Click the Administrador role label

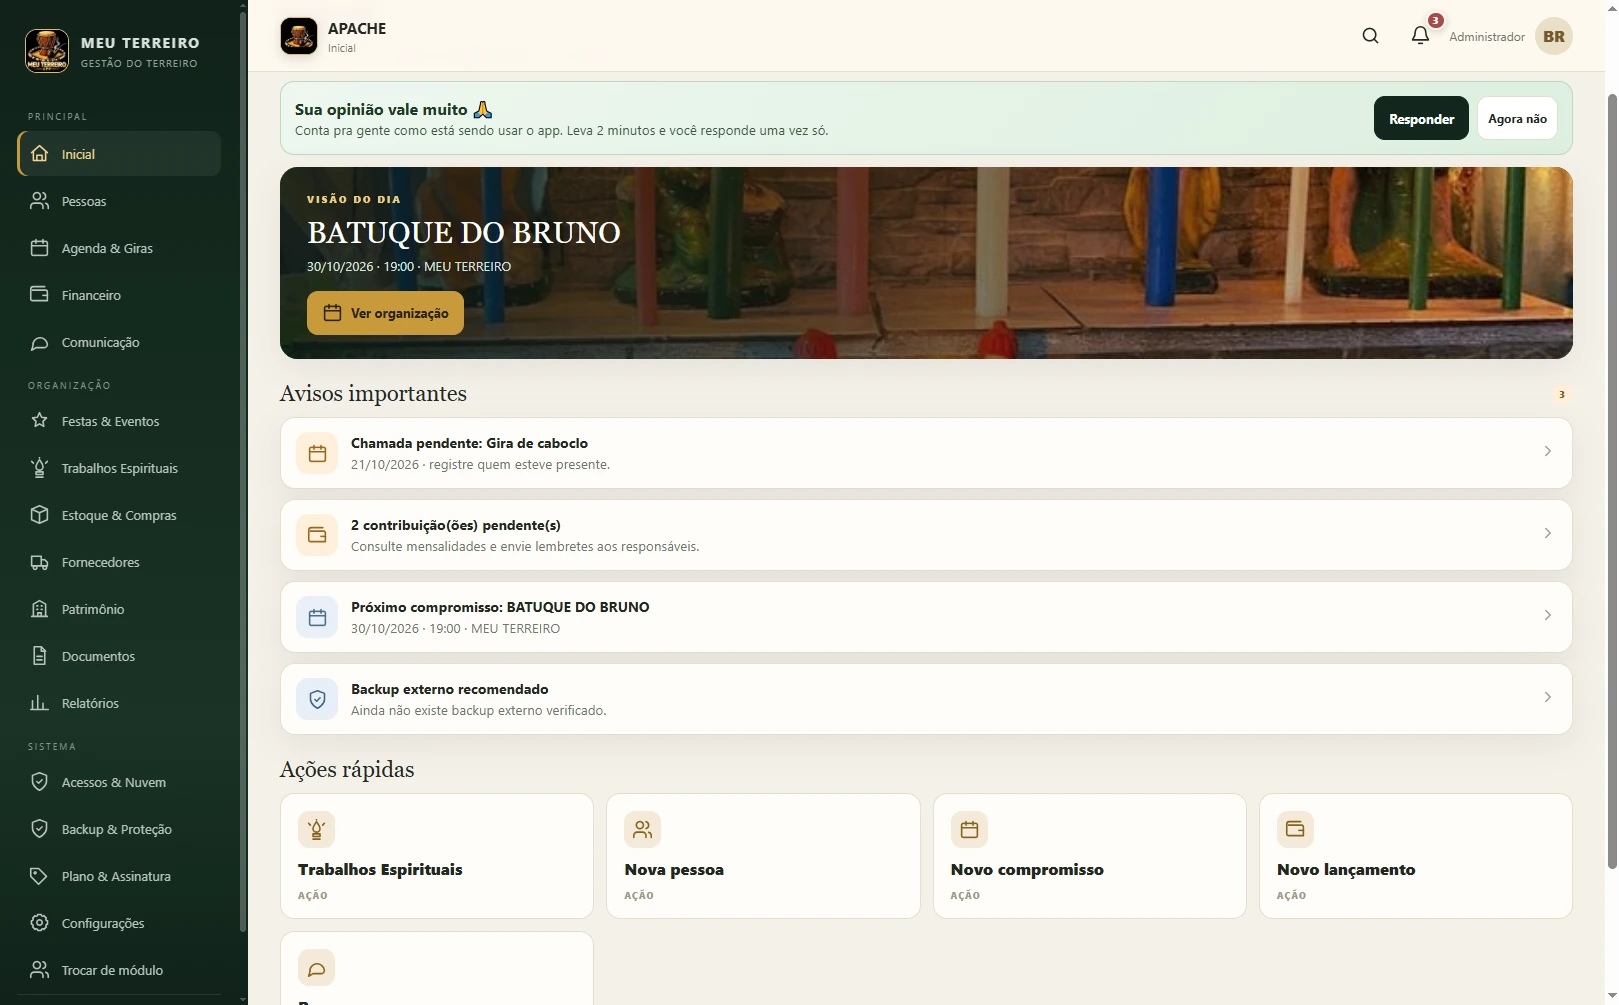tap(1486, 37)
